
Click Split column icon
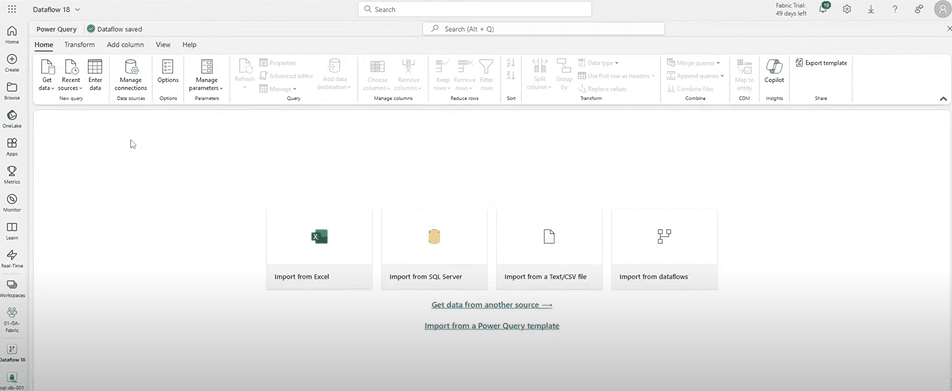(539, 66)
